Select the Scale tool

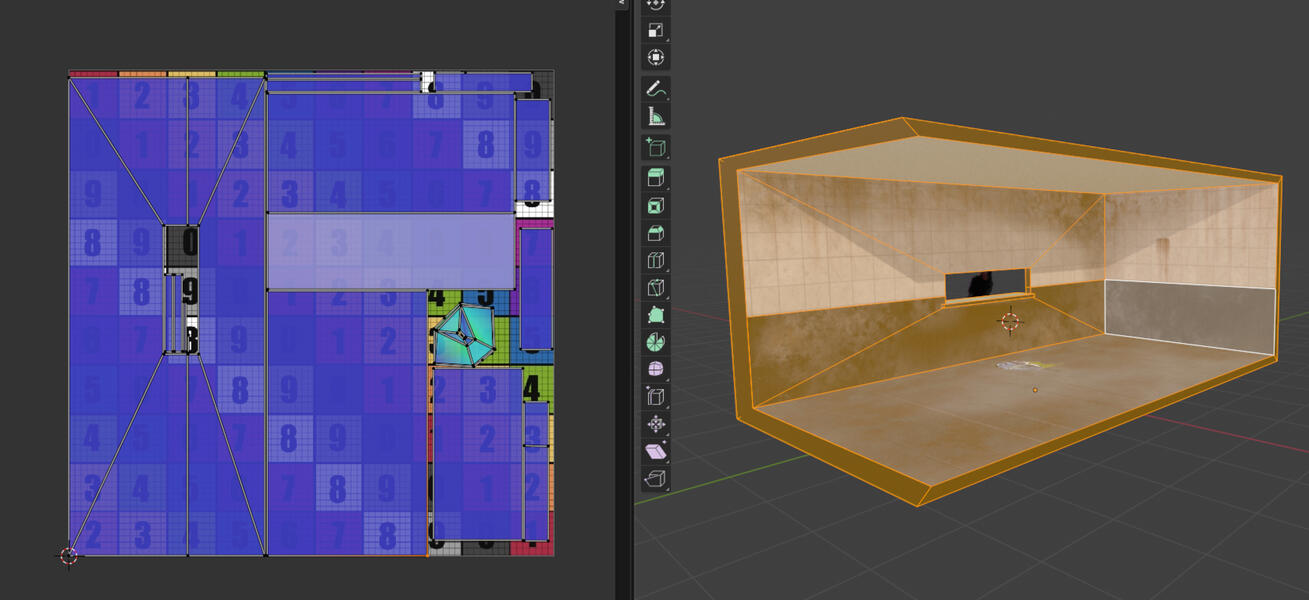point(655,30)
